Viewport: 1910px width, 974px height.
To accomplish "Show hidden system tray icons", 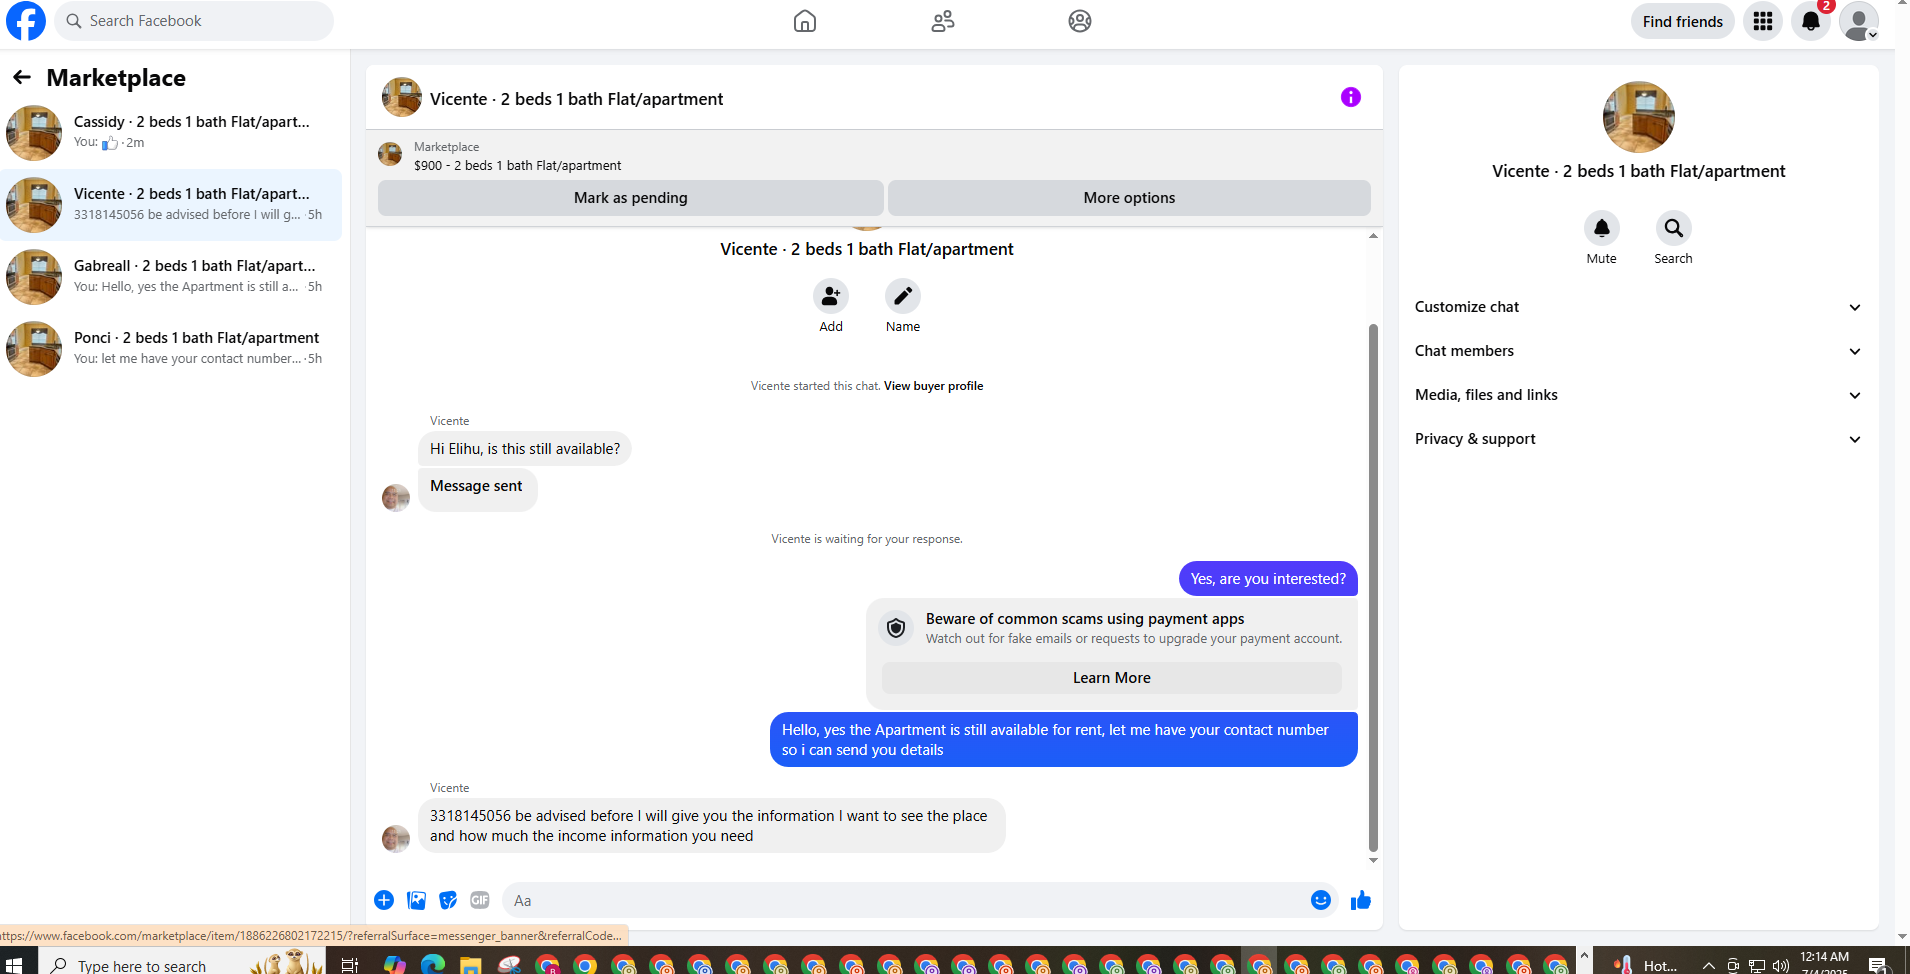I will (1708, 965).
